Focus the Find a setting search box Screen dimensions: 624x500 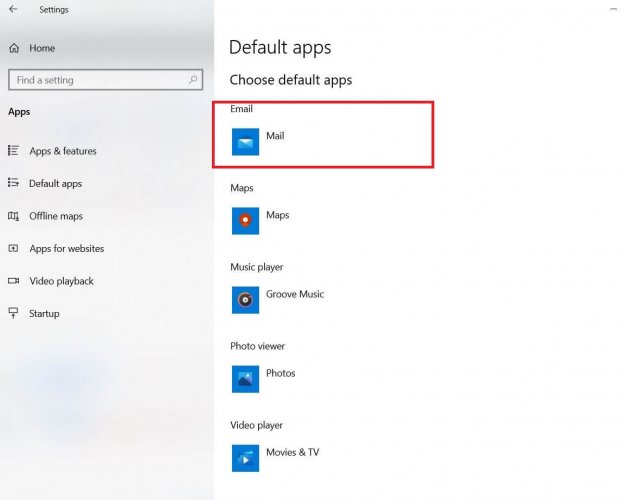(105, 80)
